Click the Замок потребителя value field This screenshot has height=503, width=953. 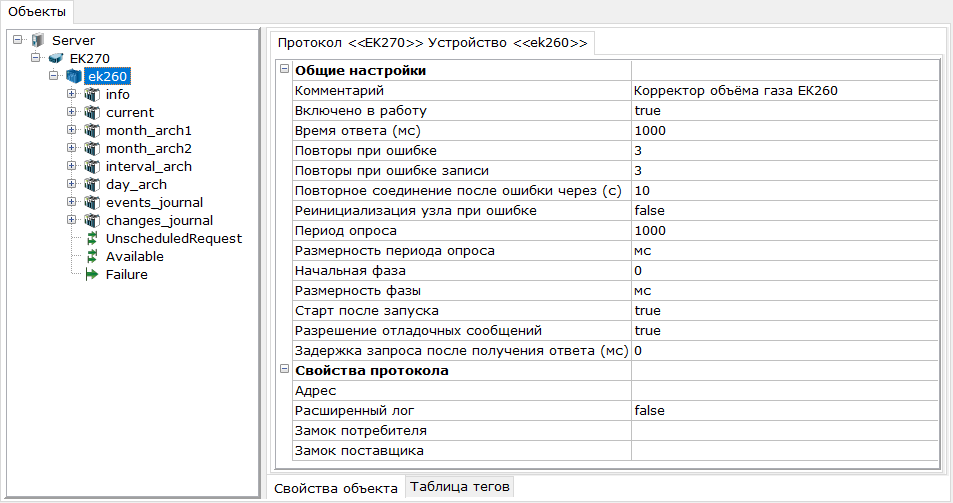point(785,431)
